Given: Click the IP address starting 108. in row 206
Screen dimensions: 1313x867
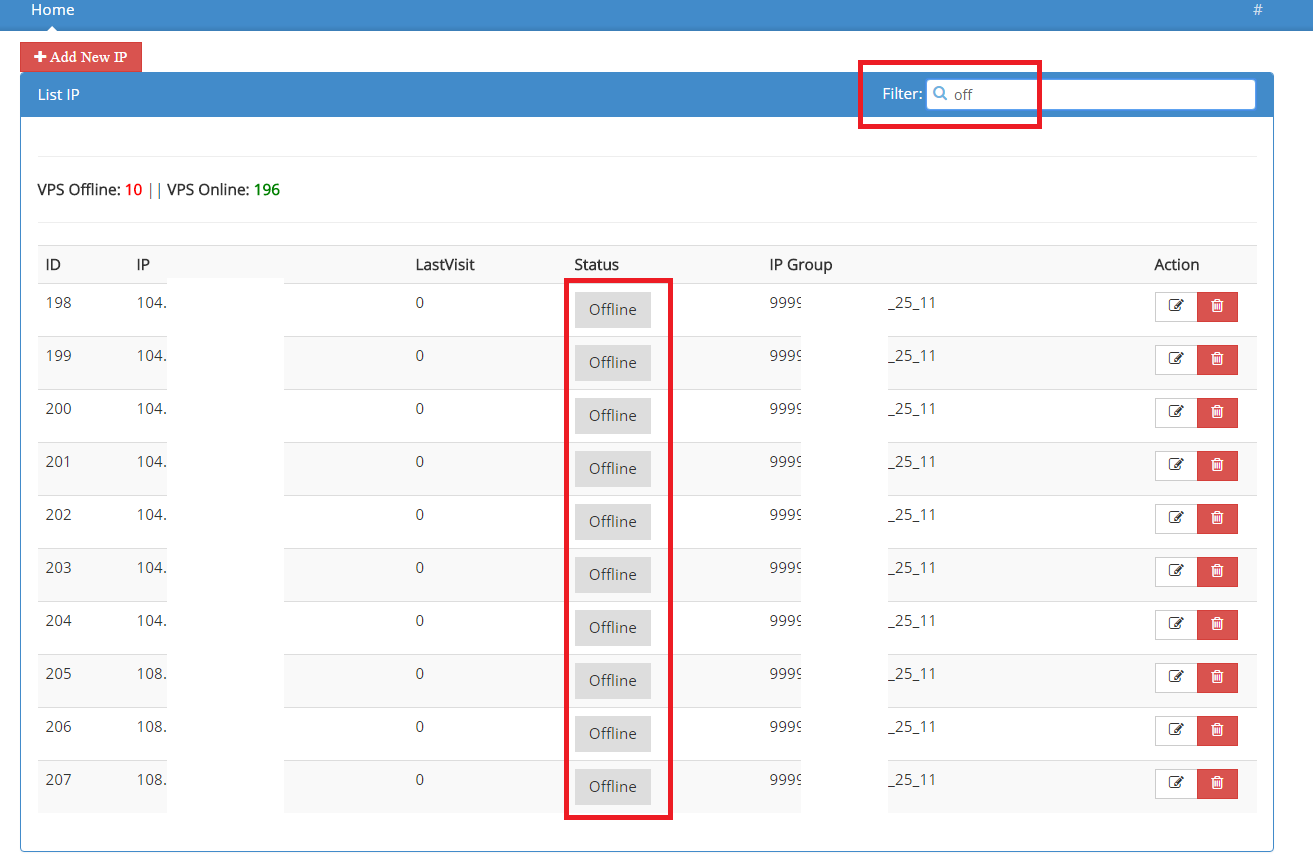Looking at the screenshot, I should [x=152, y=726].
